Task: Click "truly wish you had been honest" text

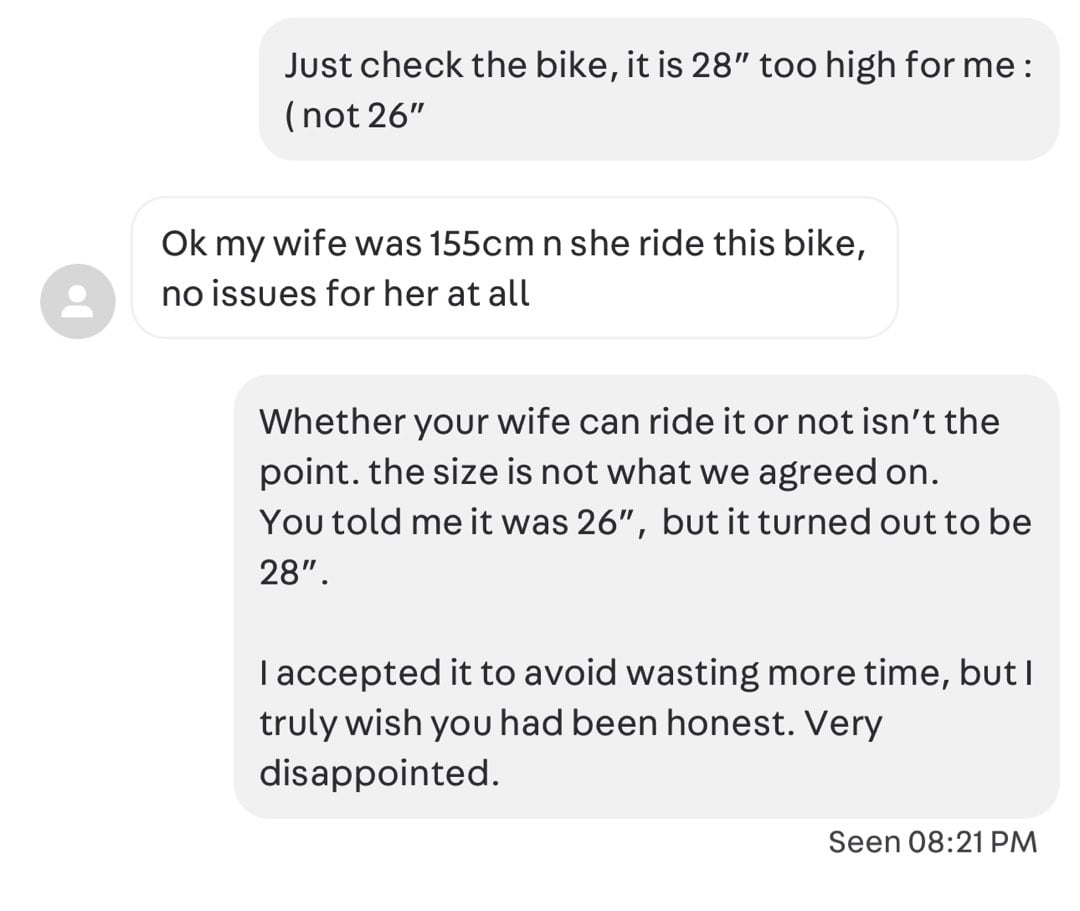Action: click(x=522, y=724)
